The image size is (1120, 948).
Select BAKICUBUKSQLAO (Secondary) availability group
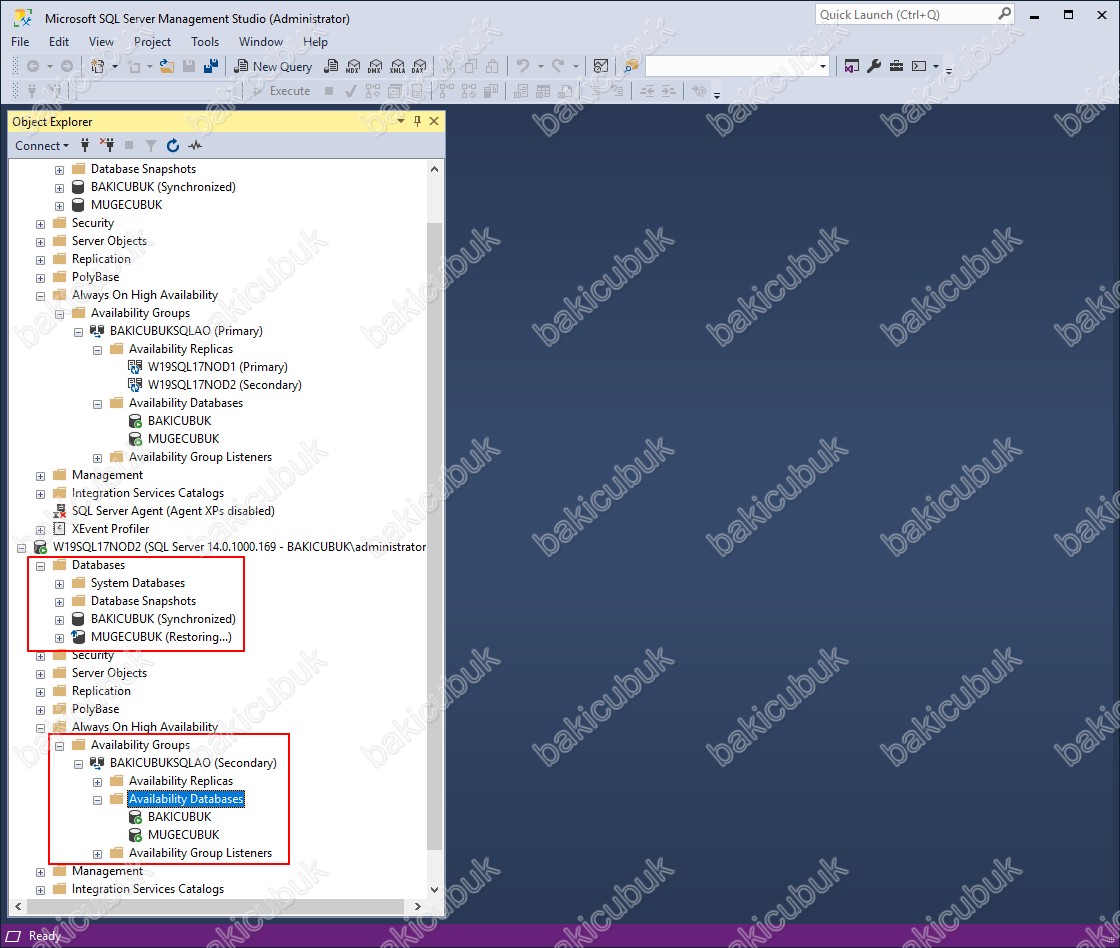193,762
